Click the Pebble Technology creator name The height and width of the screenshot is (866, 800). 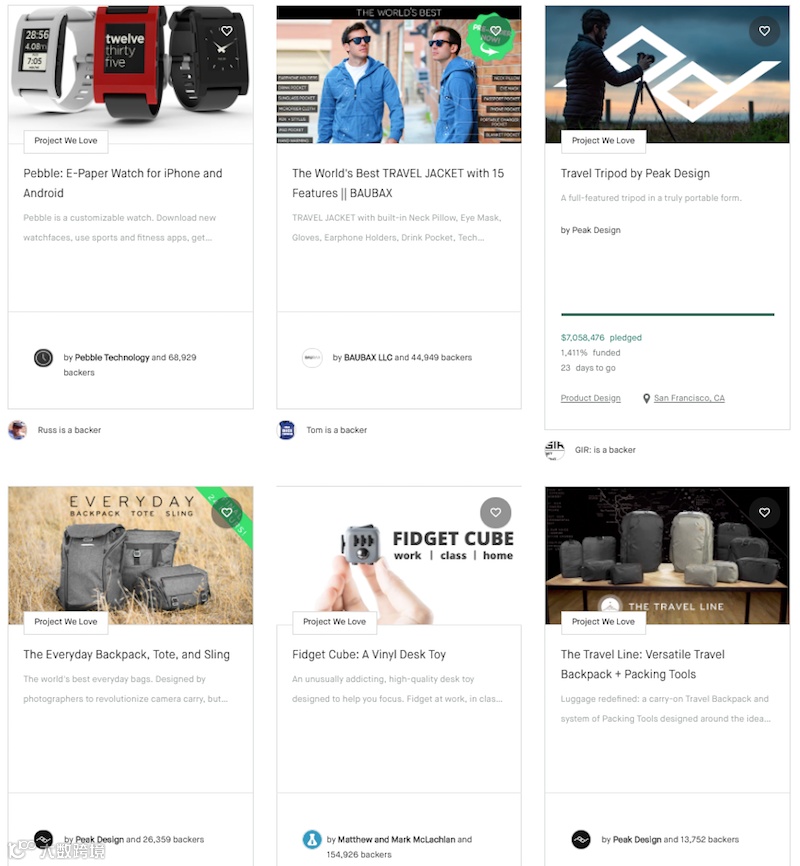pyautogui.click(x=112, y=357)
